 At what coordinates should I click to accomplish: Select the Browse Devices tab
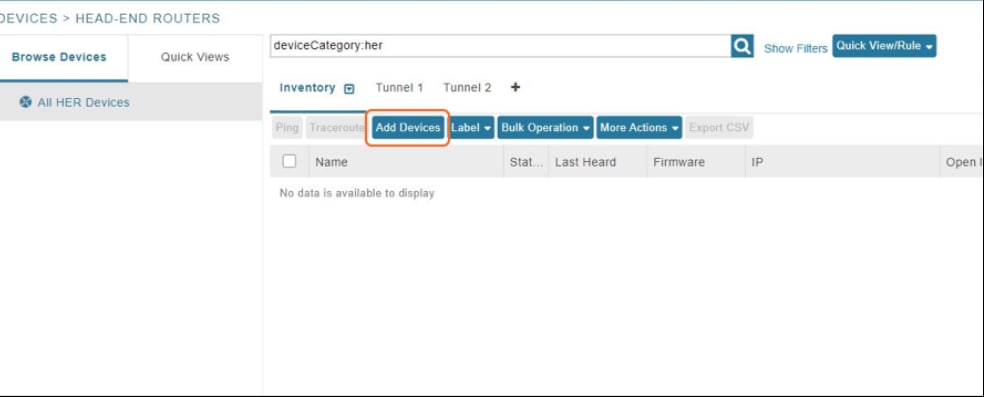(59, 57)
